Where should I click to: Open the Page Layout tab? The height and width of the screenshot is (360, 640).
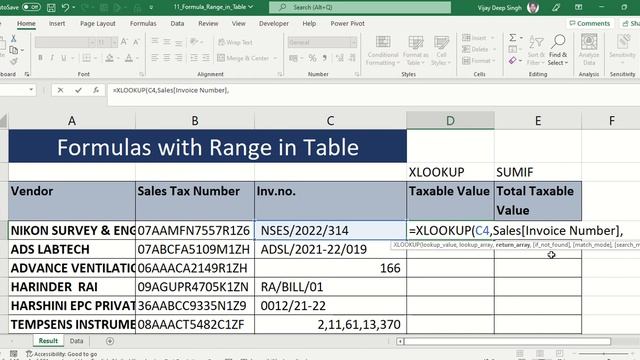(x=98, y=24)
